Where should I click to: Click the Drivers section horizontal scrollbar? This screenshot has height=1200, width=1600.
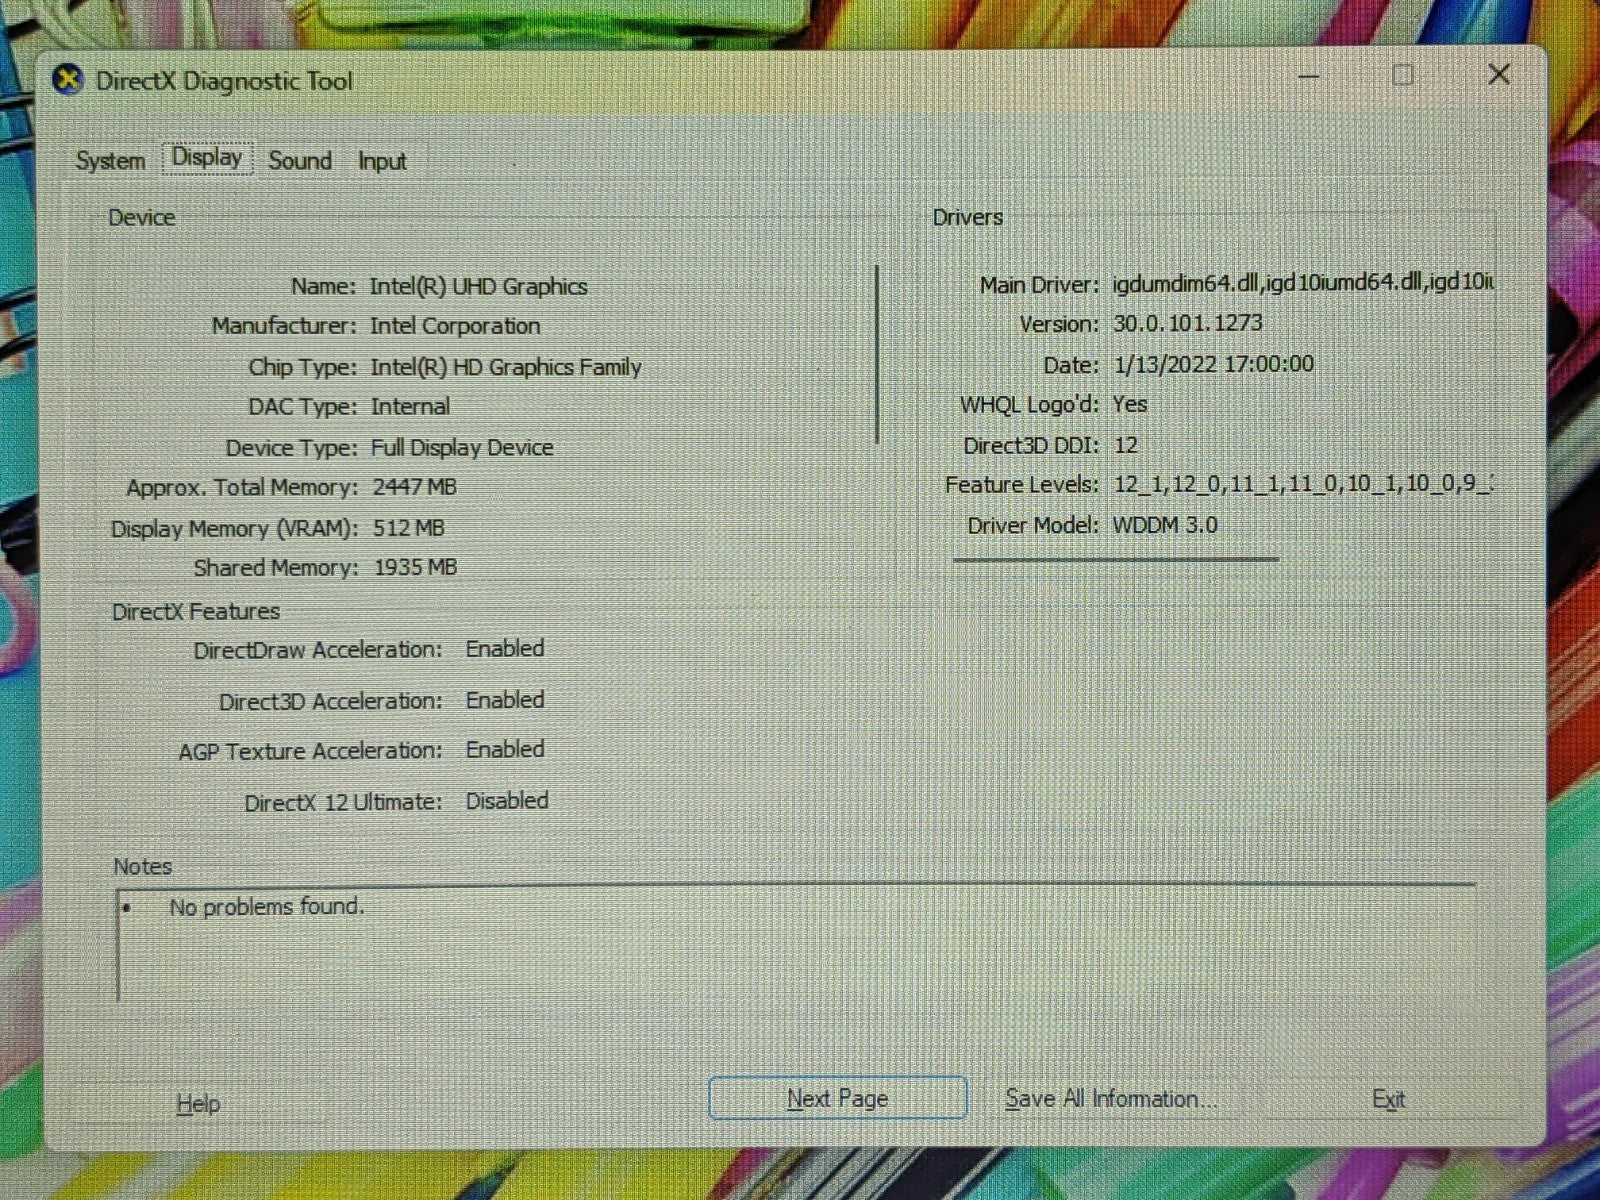1115,559
